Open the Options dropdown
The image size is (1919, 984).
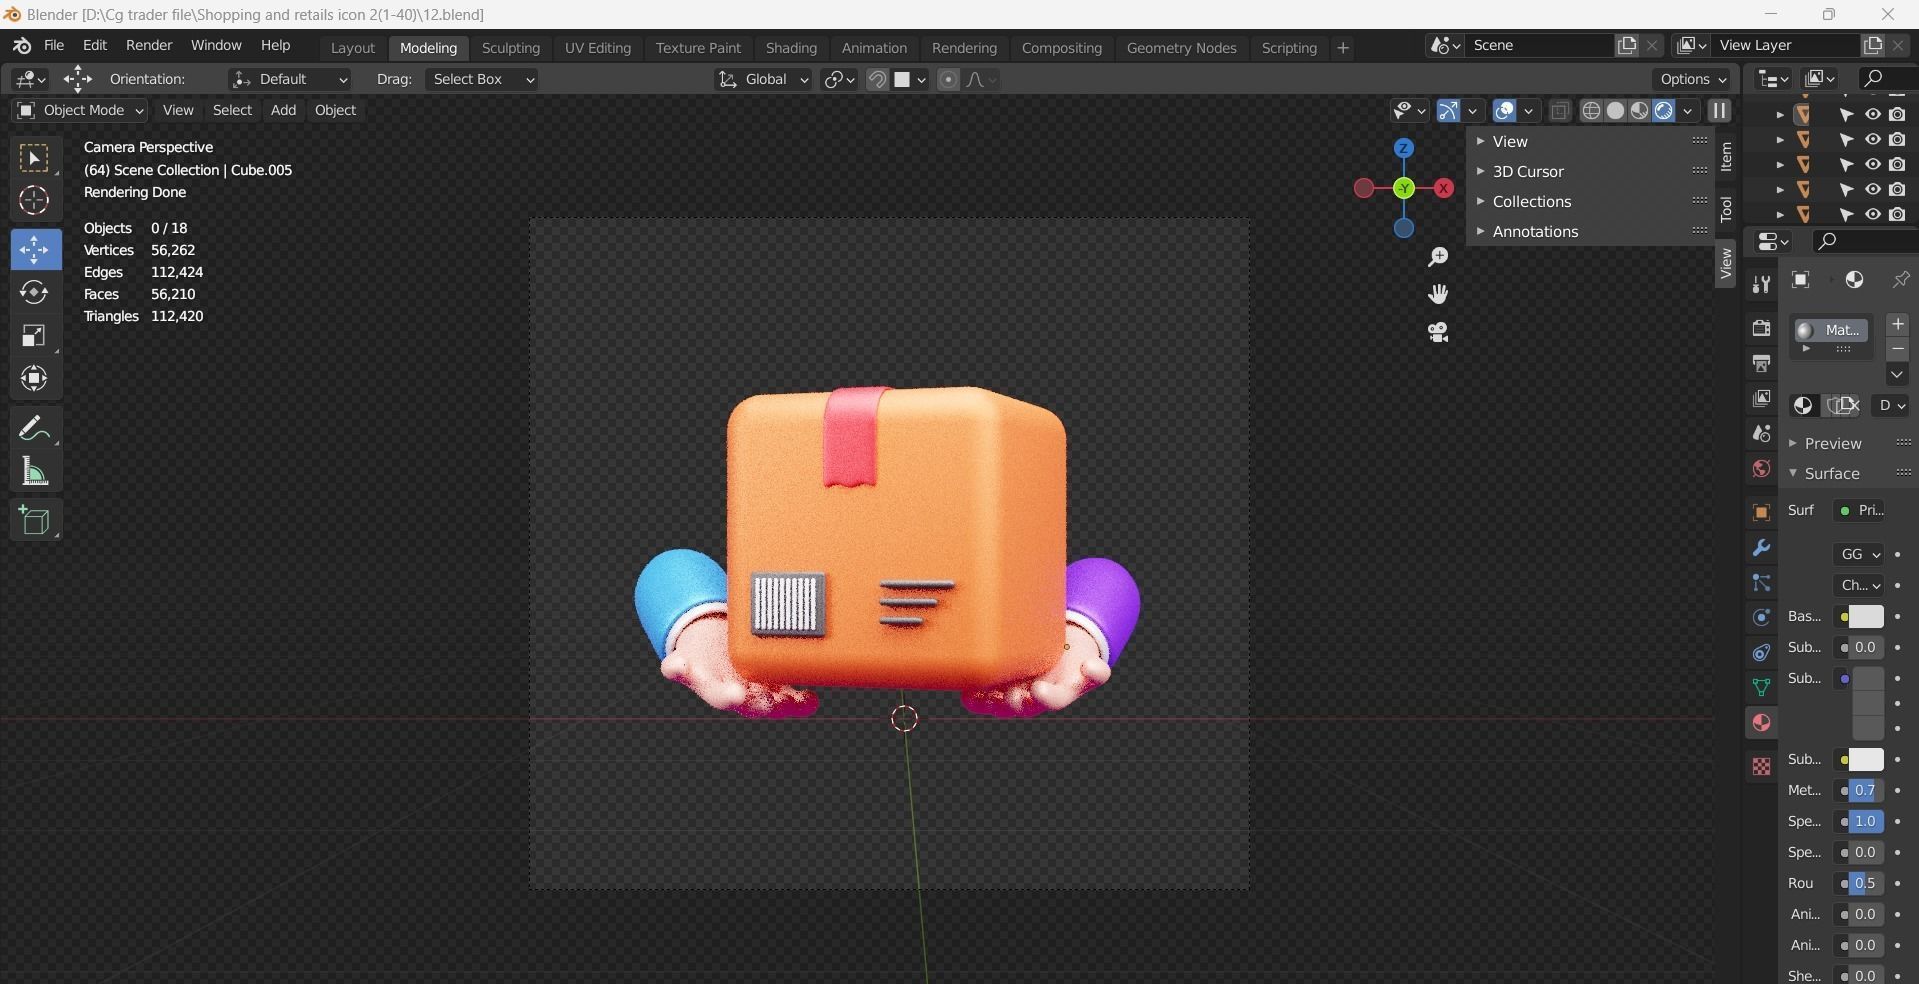click(x=1692, y=79)
